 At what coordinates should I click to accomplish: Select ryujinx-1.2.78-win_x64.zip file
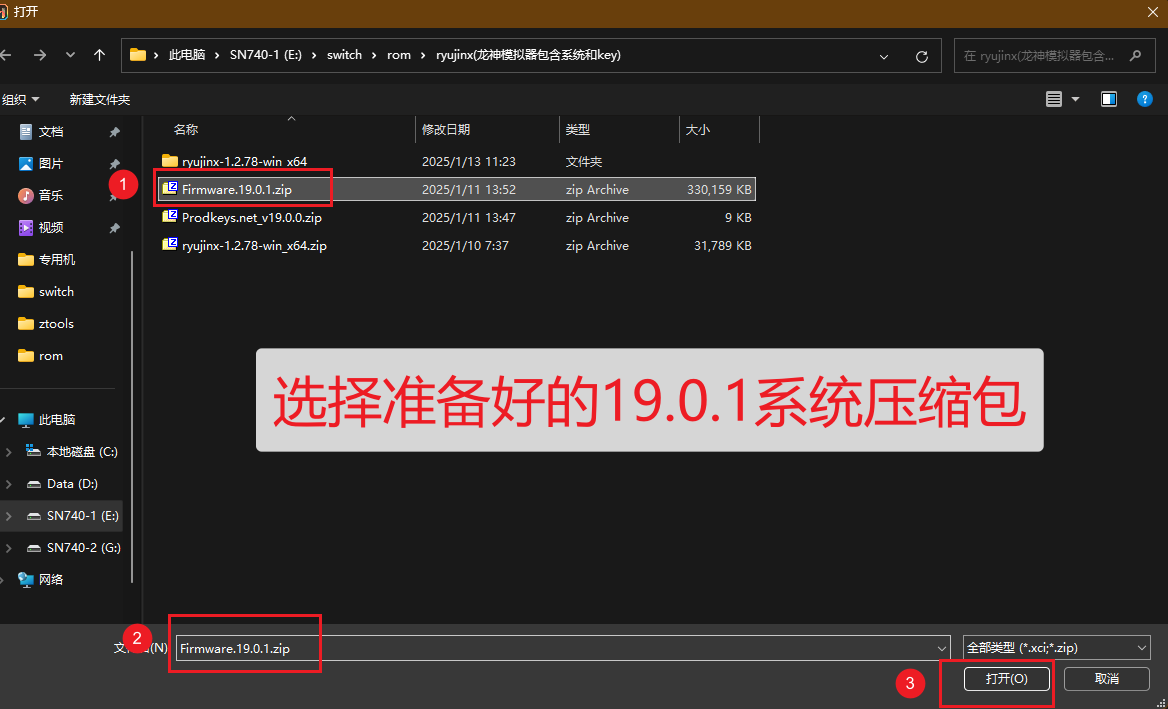[x=457, y=246]
